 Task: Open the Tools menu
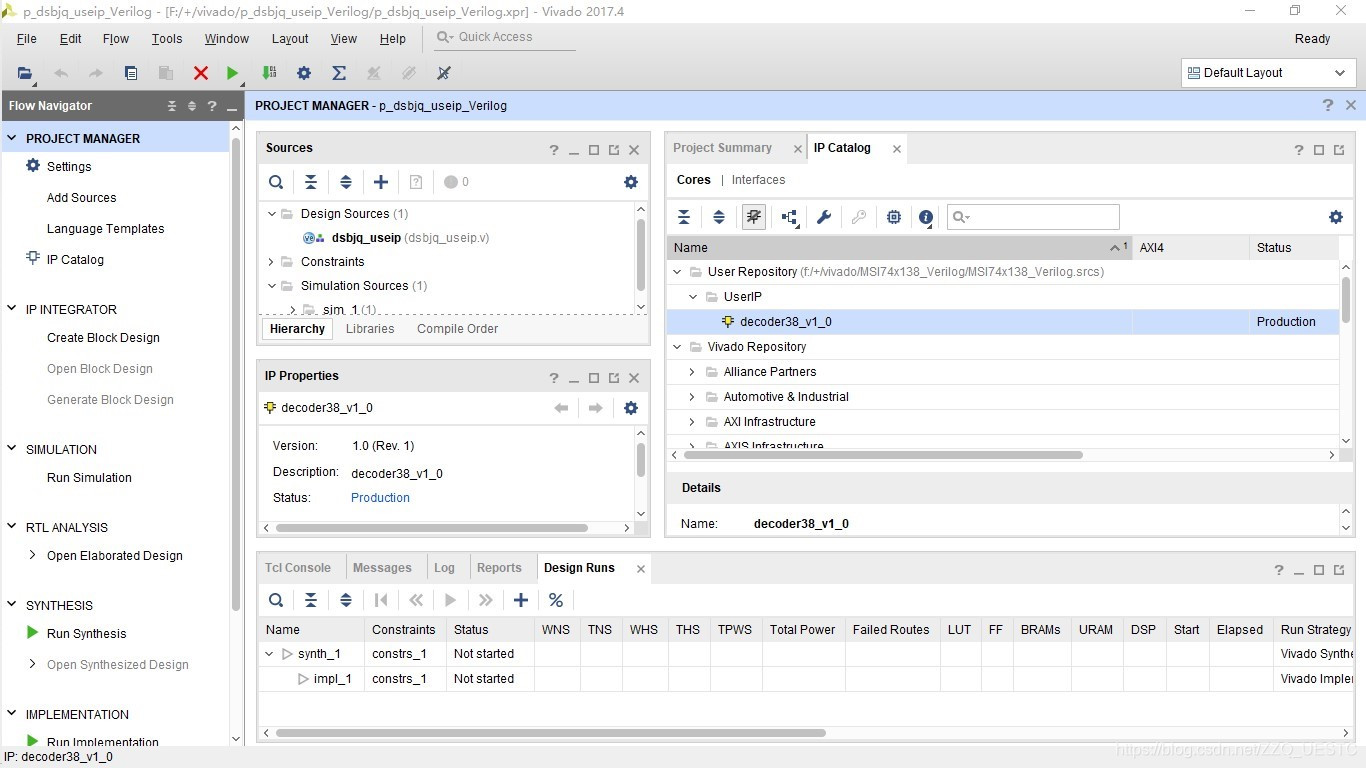[167, 39]
